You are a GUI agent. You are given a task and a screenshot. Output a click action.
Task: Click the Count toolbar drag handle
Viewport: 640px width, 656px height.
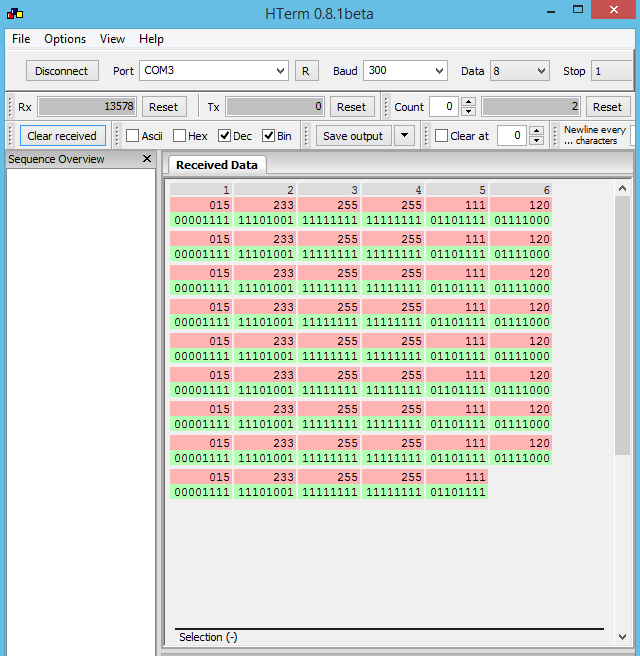[x=387, y=107]
